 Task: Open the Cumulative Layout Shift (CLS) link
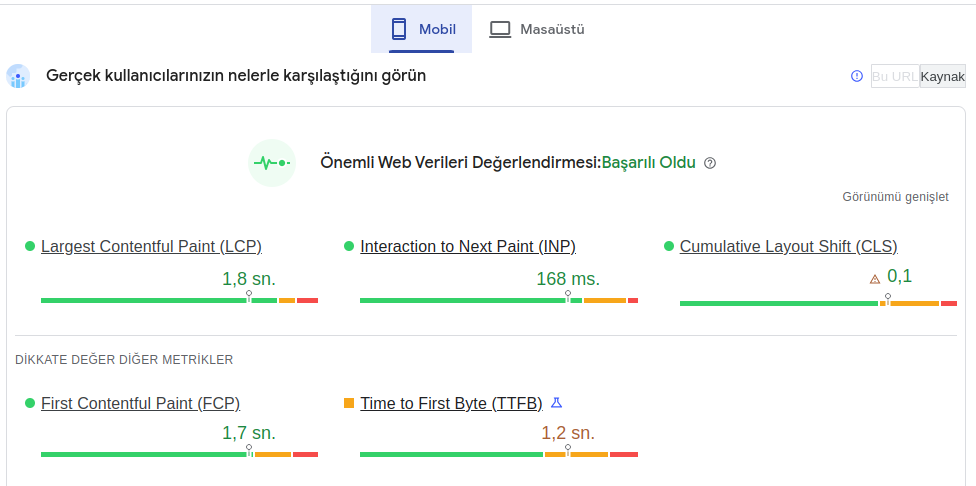(789, 246)
